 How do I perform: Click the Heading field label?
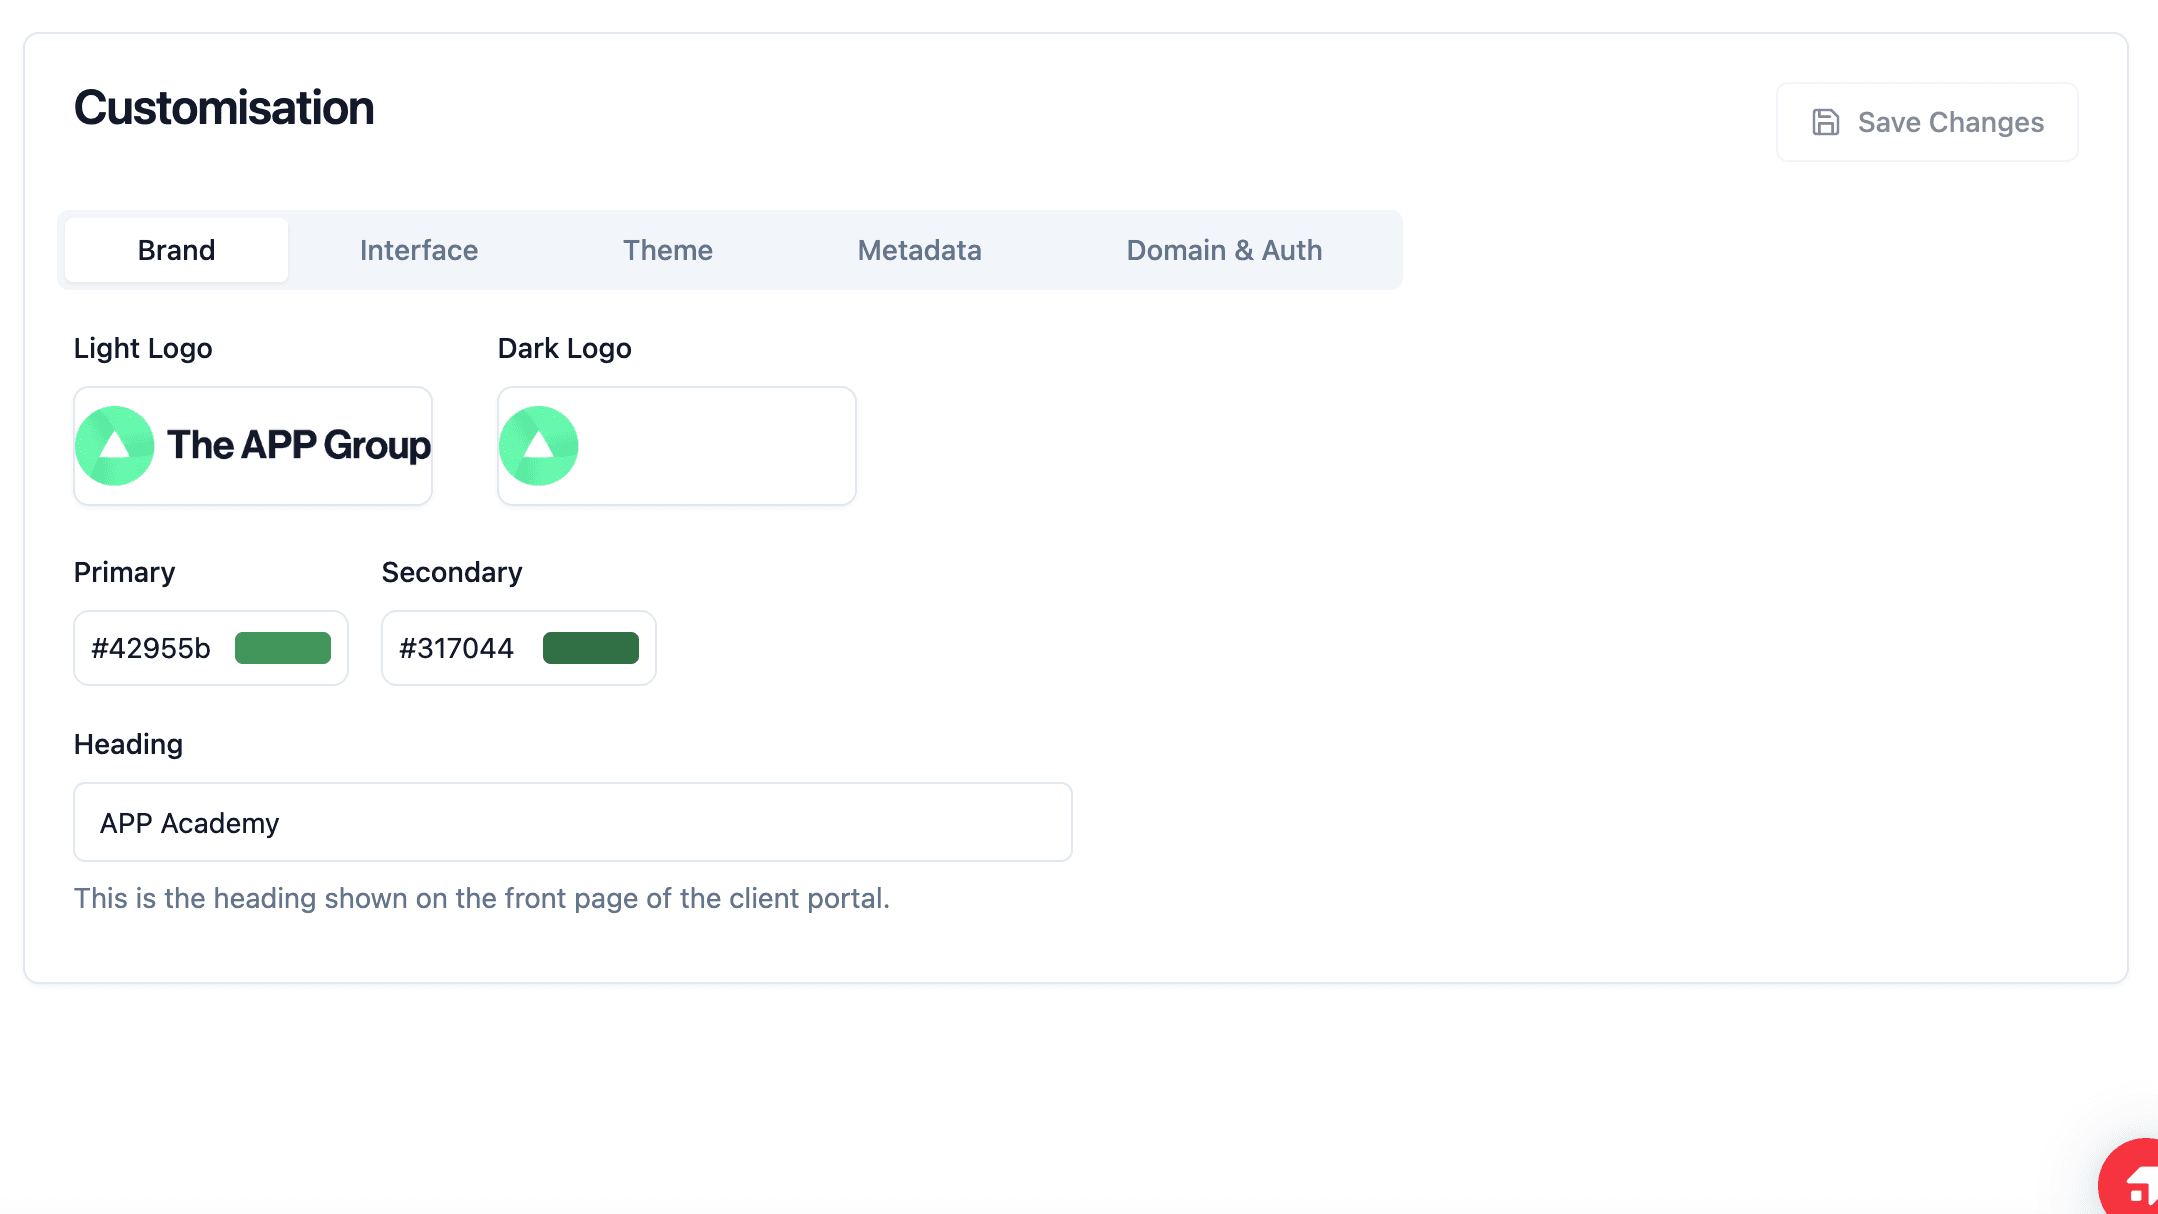pos(128,744)
